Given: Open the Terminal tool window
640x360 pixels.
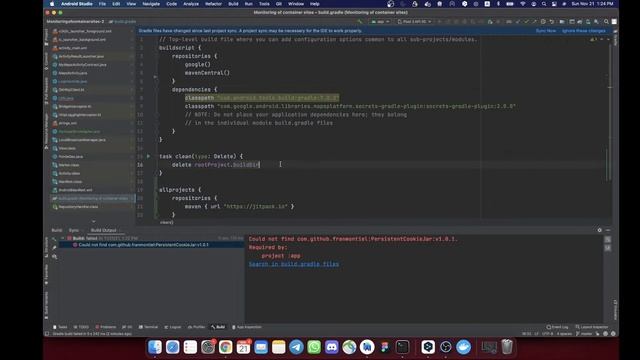Looking at the screenshot, I should point(148,327).
